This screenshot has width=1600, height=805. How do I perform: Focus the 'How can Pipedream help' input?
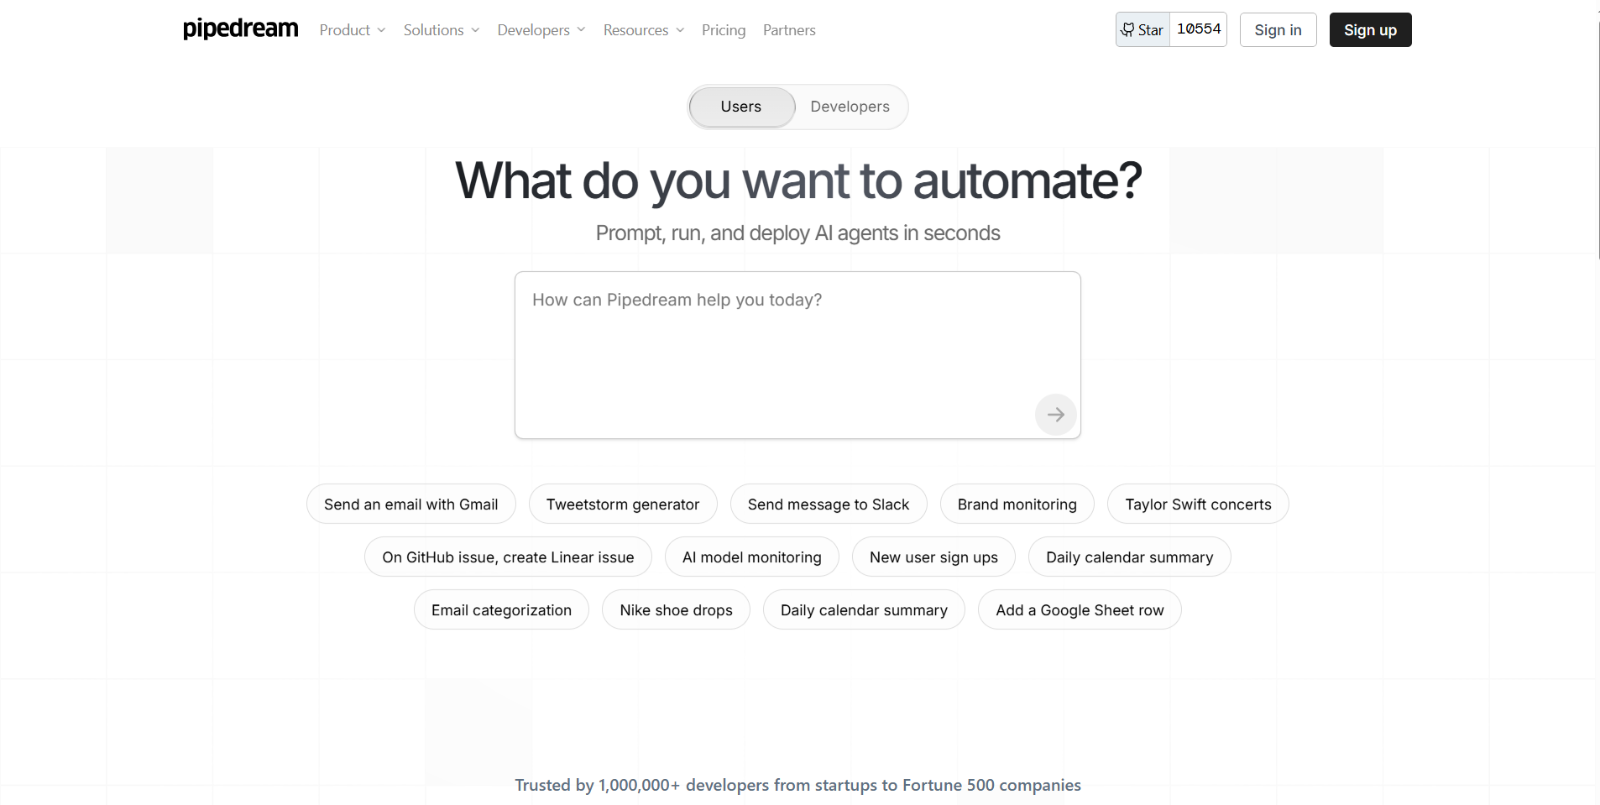pos(797,355)
